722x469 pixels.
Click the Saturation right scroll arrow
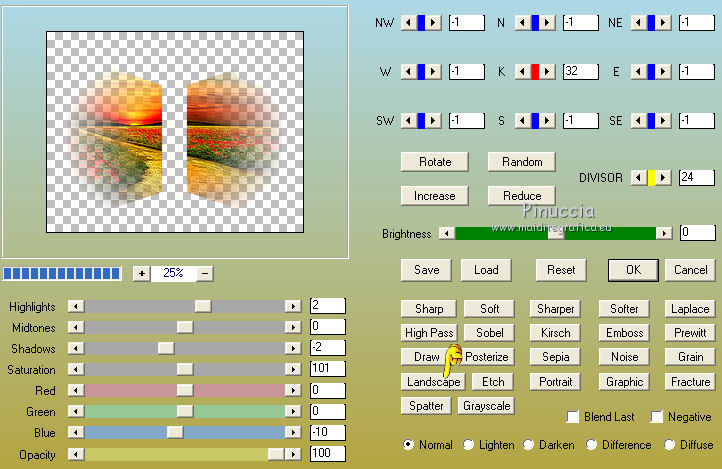point(293,369)
